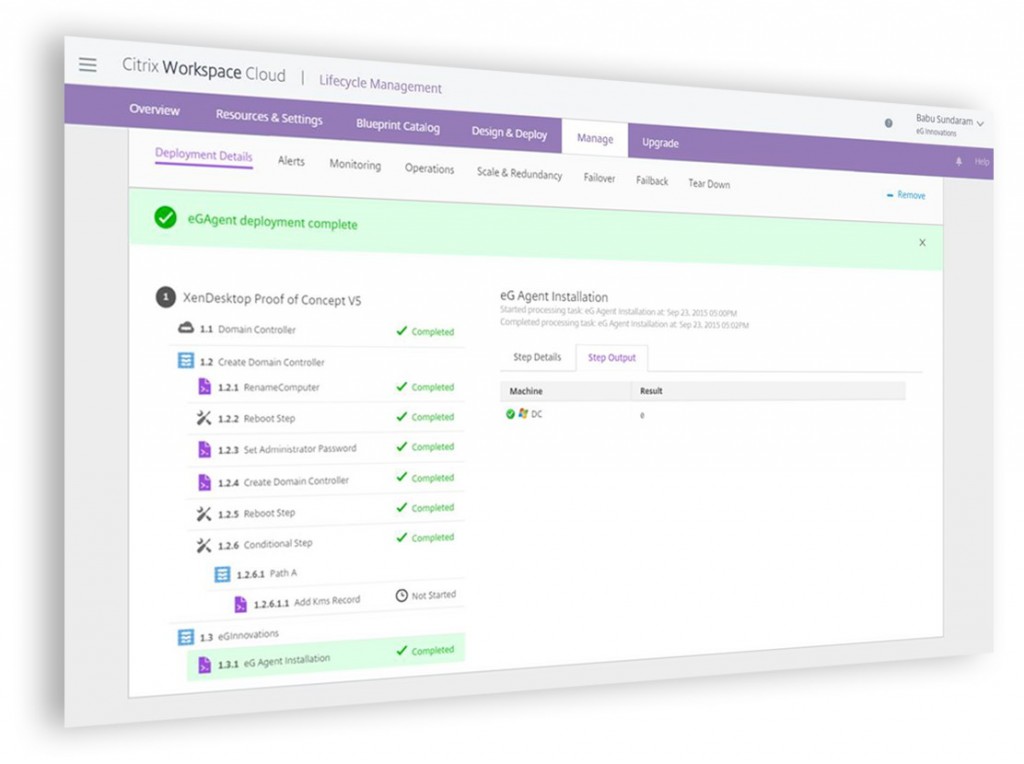This screenshot has height=764, width=1024.
Task: Click the tools icon for 1.2.5 Reboot Step
Action: pos(204,513)
